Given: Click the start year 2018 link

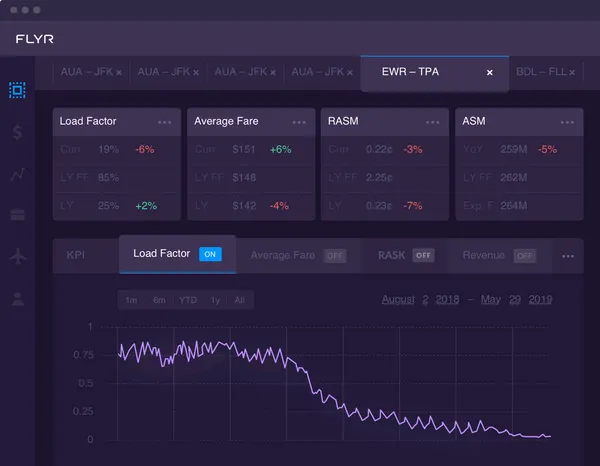Looking at the screenshot, I should (447, 299).
